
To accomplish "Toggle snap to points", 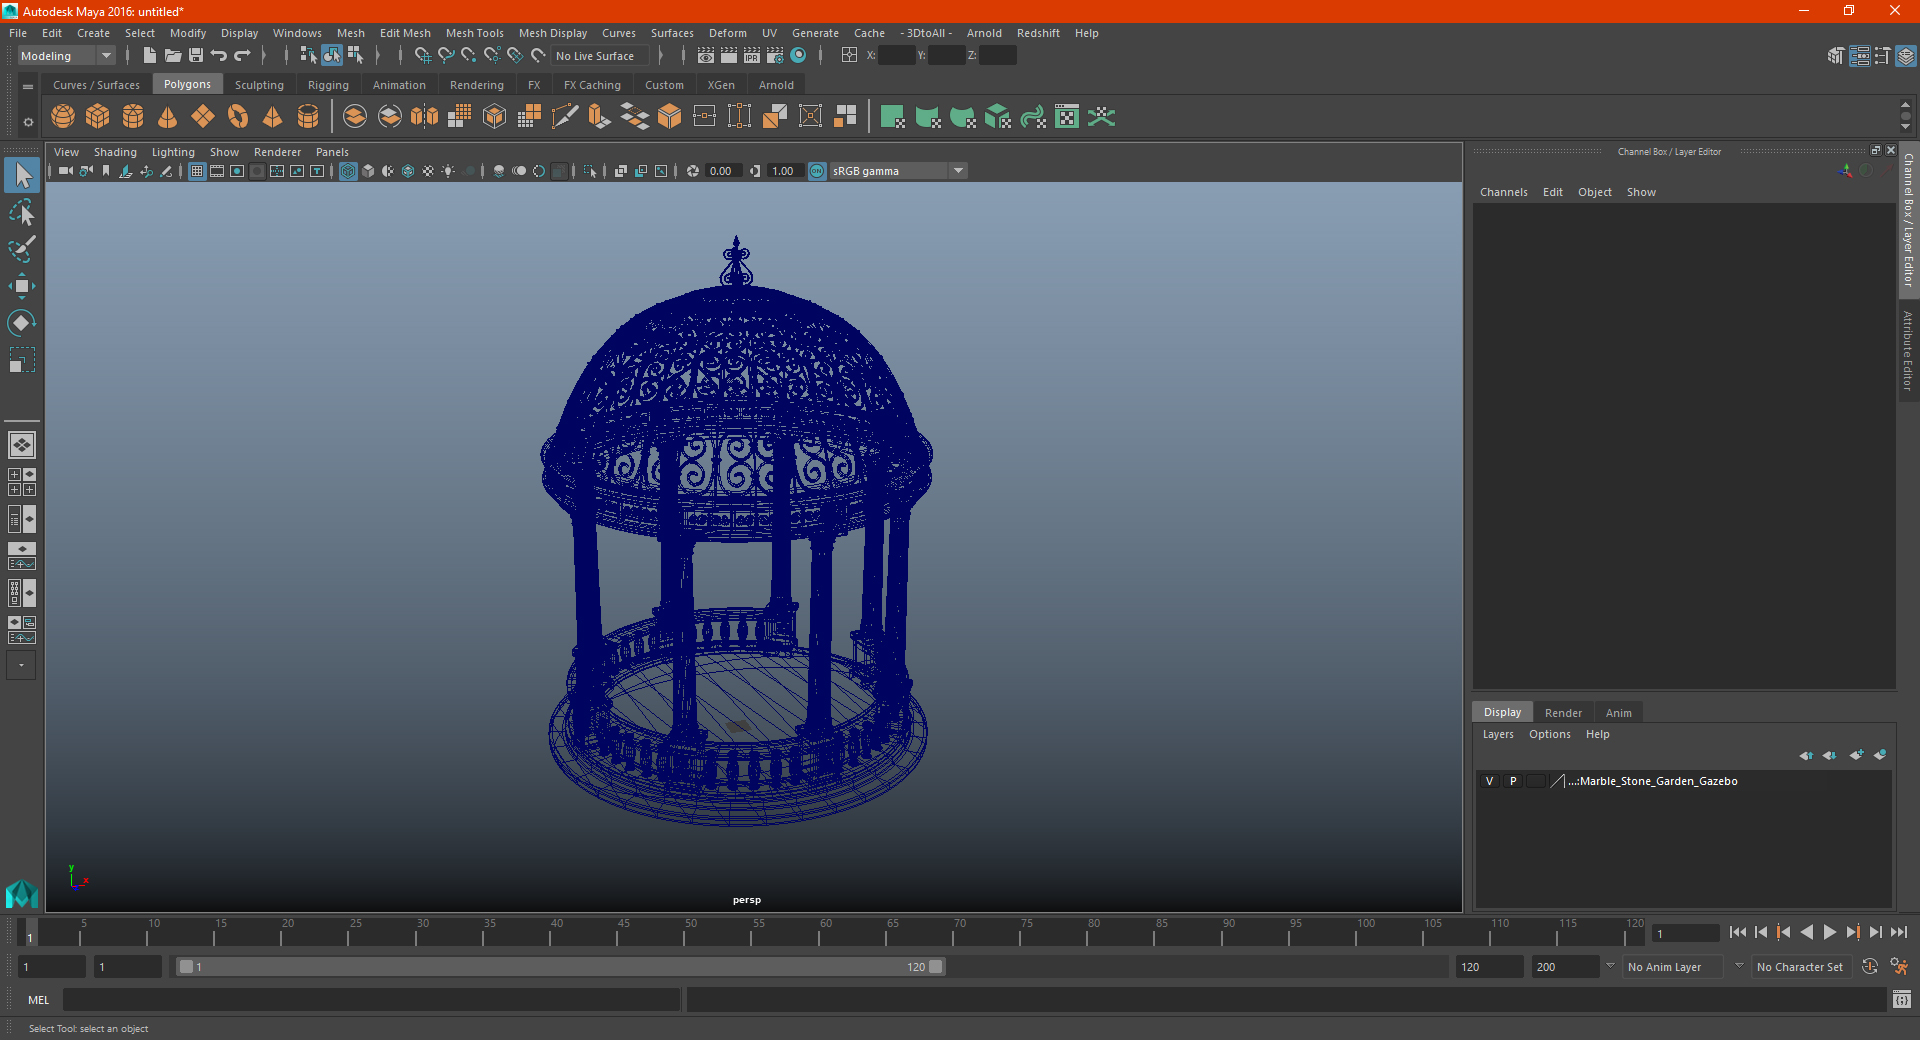I will click(x=469, y=55).
